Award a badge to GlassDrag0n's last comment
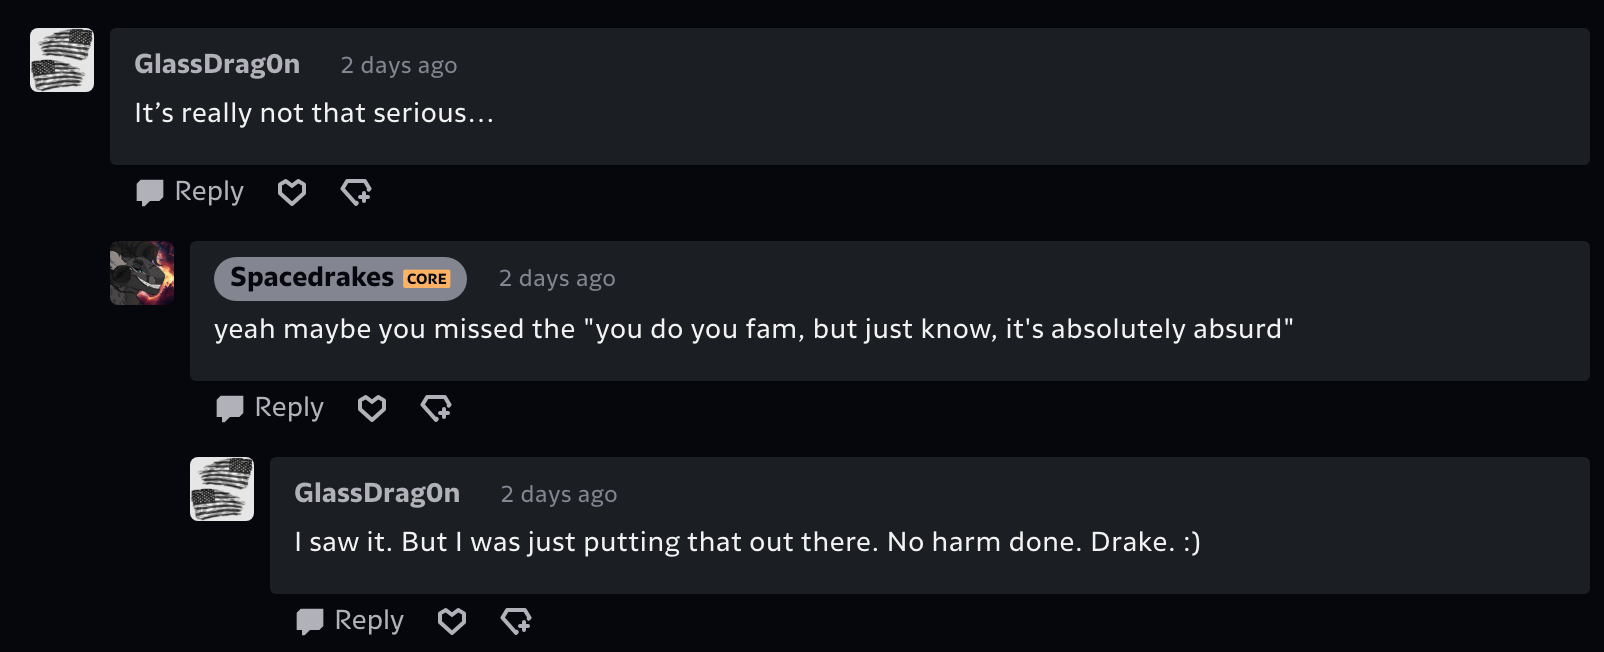This screenshot has height=652, width=1604. tap(516, 621)
